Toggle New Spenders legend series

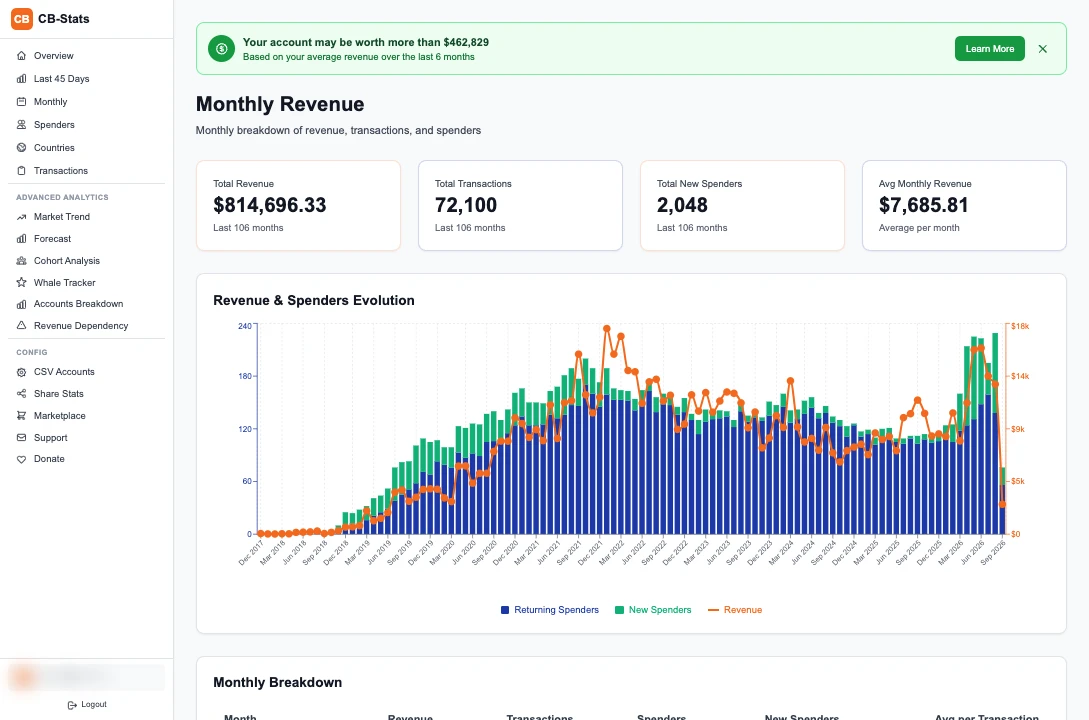(x=653, y=610)
